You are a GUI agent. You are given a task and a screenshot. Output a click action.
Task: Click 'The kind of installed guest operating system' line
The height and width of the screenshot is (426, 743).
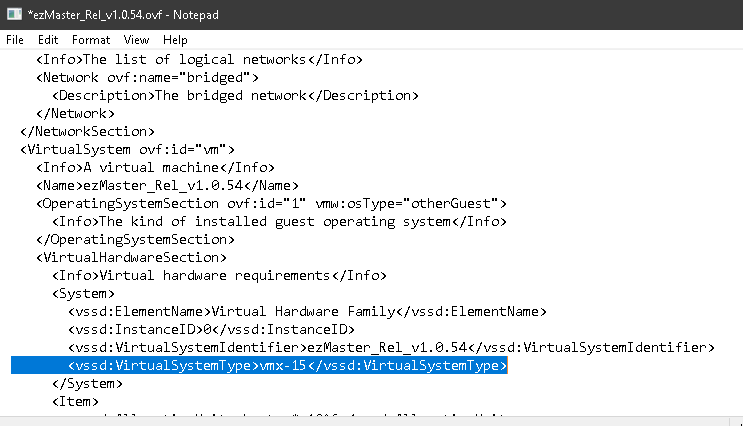(280, 222)
